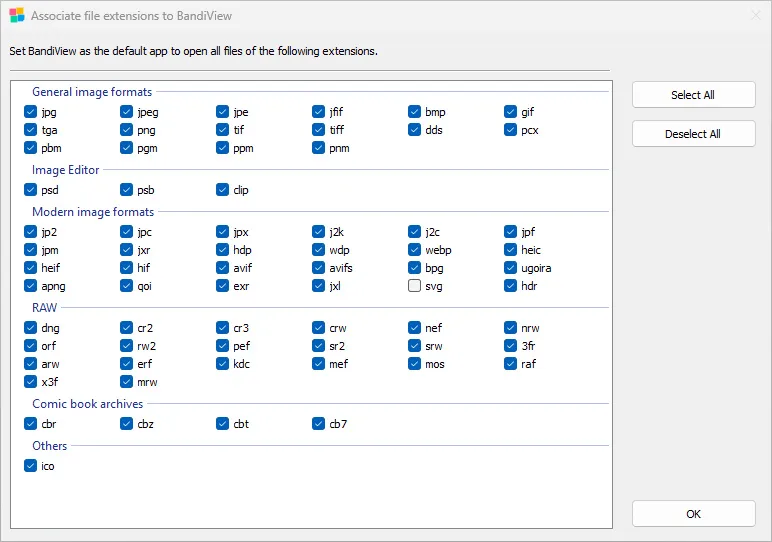
Task: Uncheck the psd extension
Action: [31, 190]
